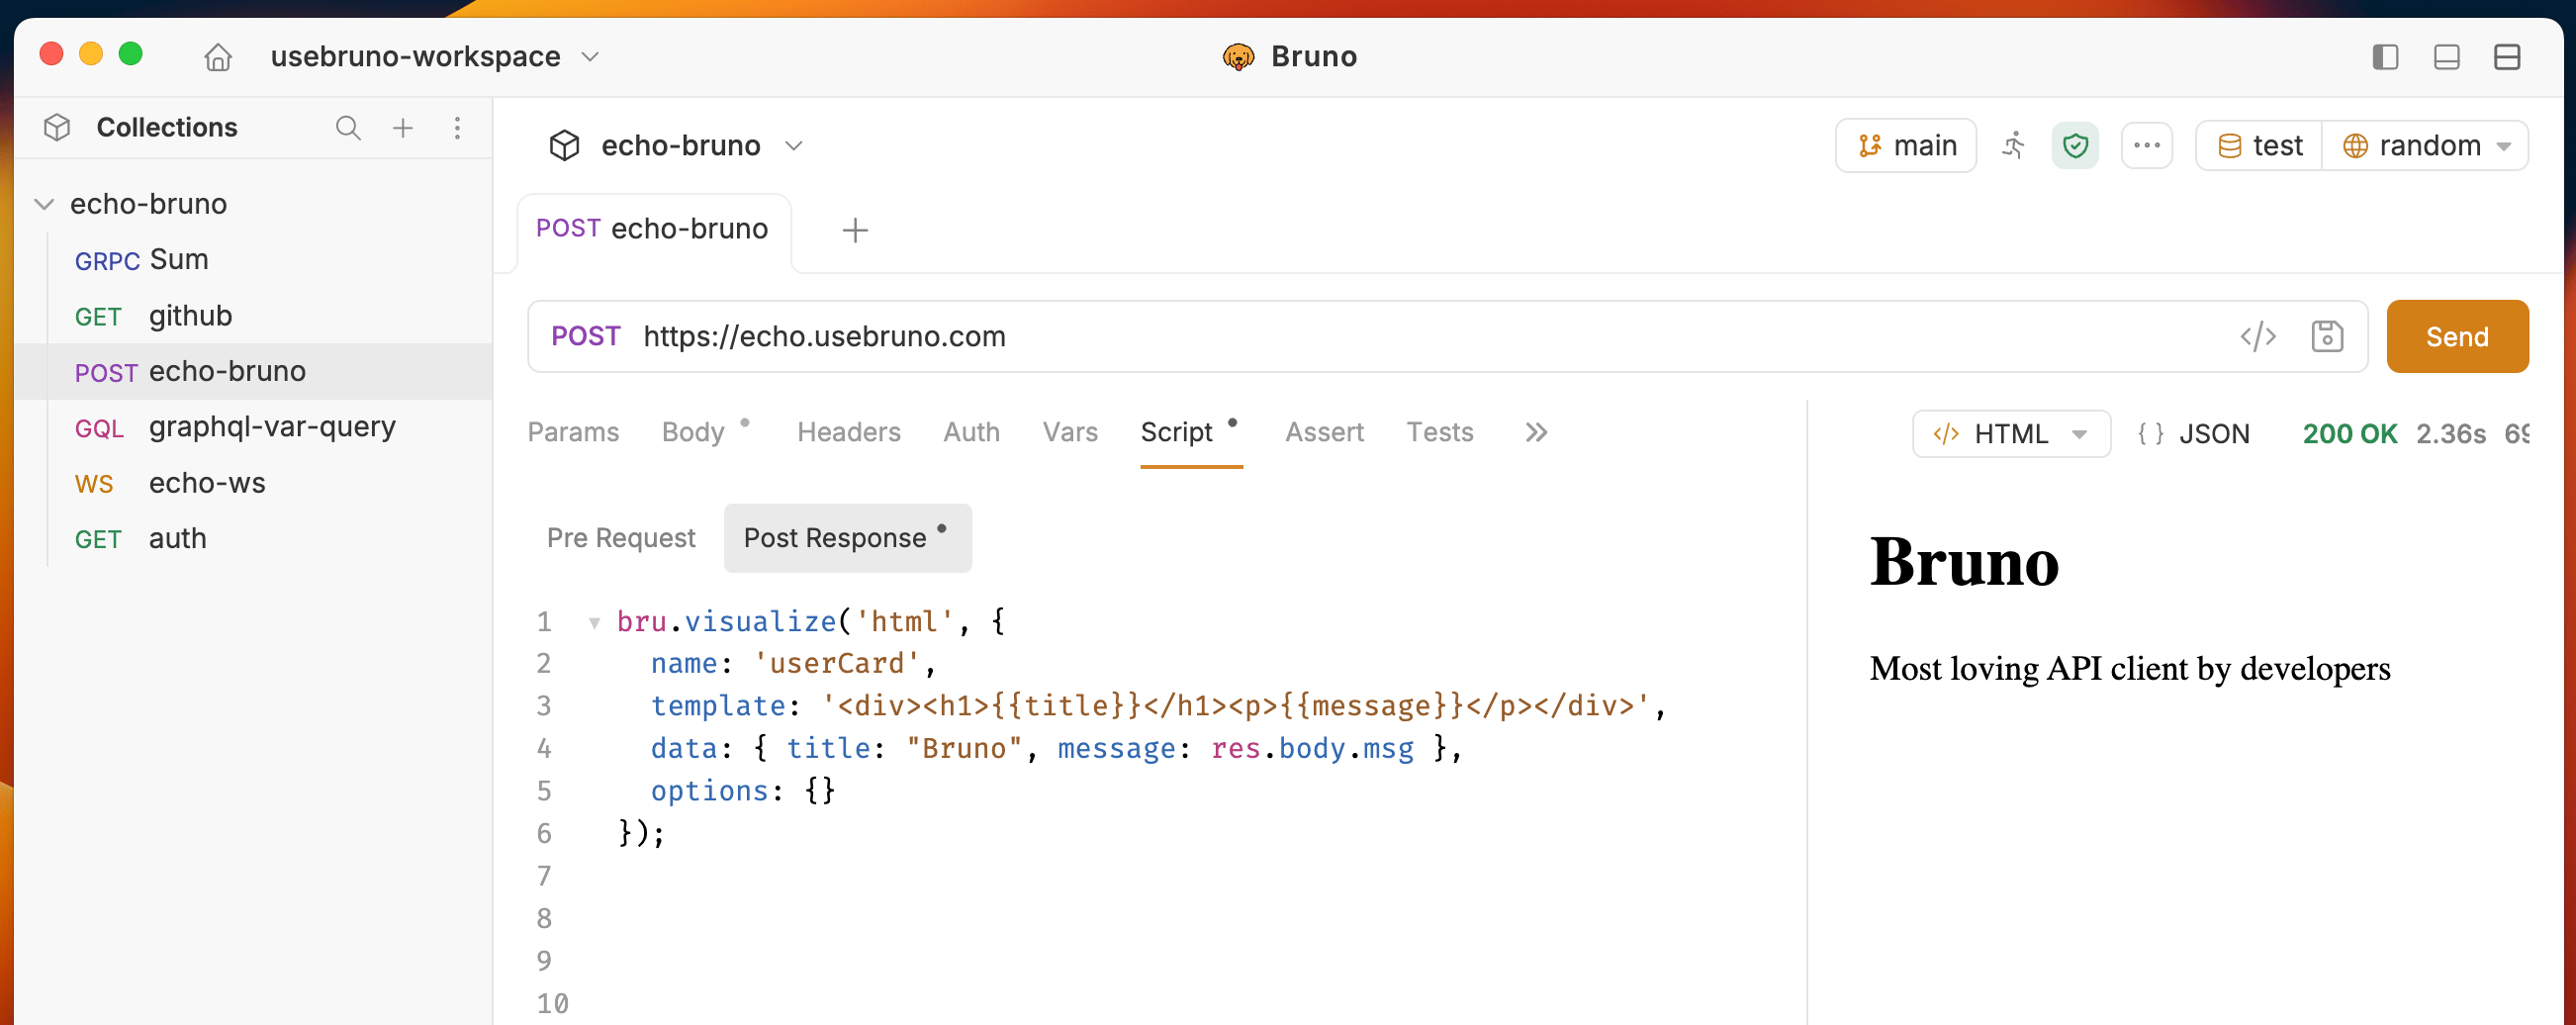The image size is (2576, 1025).
Task: Switch to the vertical split layout icon
Action: (2507, 57)
